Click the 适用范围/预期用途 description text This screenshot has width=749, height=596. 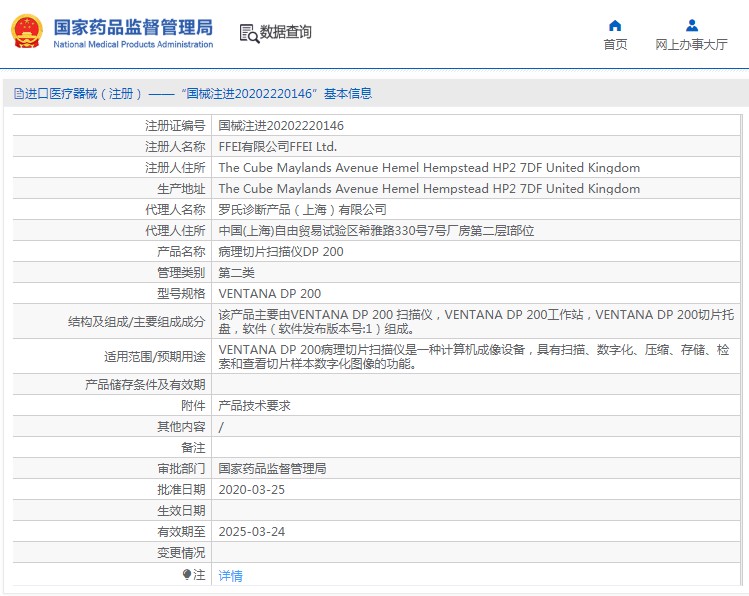click(474, 357)
